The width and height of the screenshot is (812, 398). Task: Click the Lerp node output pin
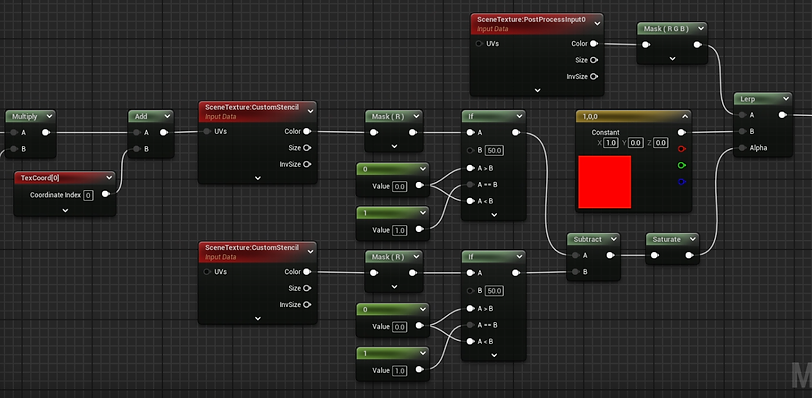(x=782, y=115)
